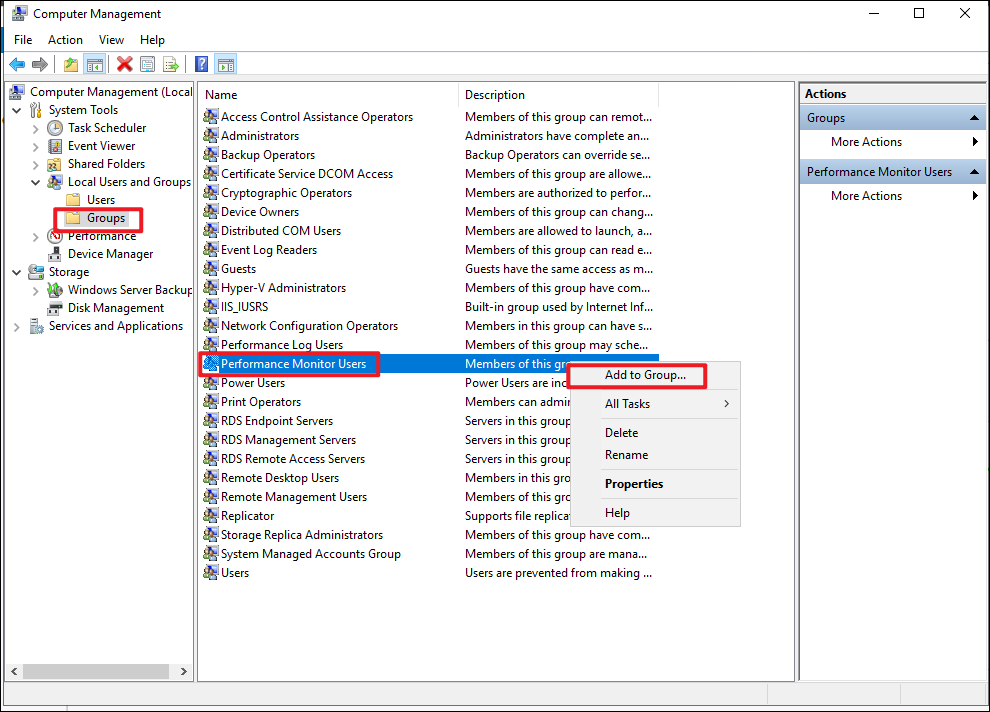Open the Help menu in menu bar
The image size is (990, 712).
tap(152, 40)
